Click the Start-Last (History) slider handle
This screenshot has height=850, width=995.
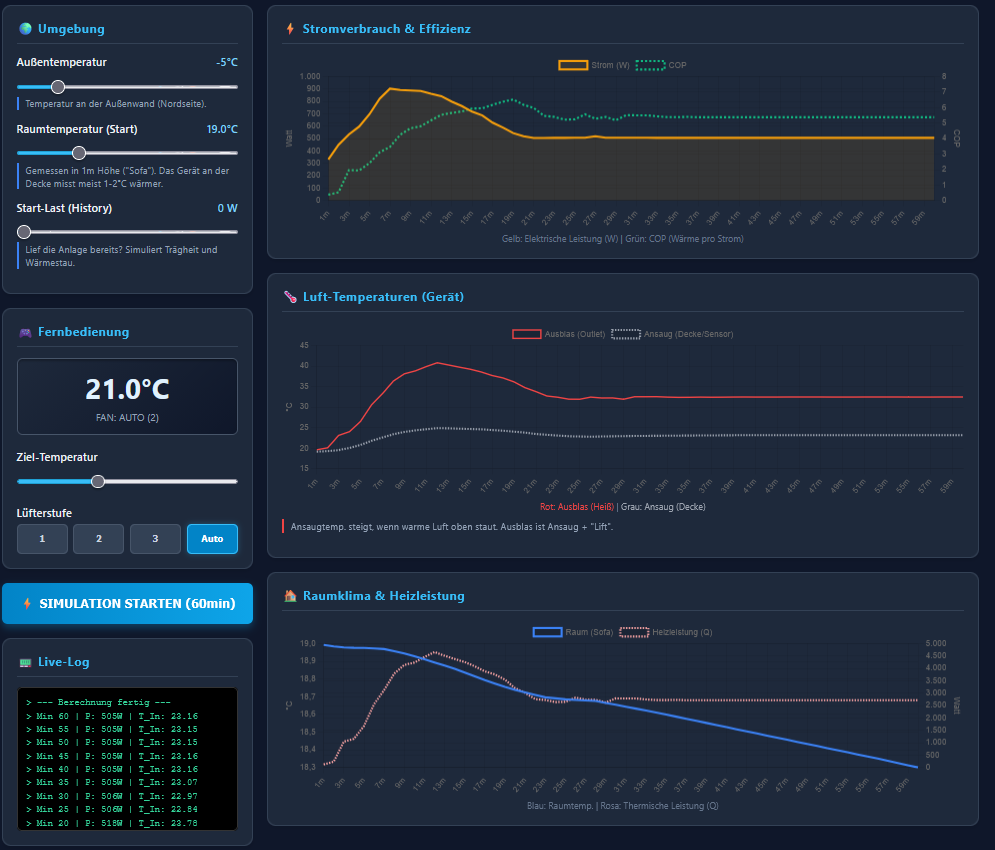(x=24, y=231)
